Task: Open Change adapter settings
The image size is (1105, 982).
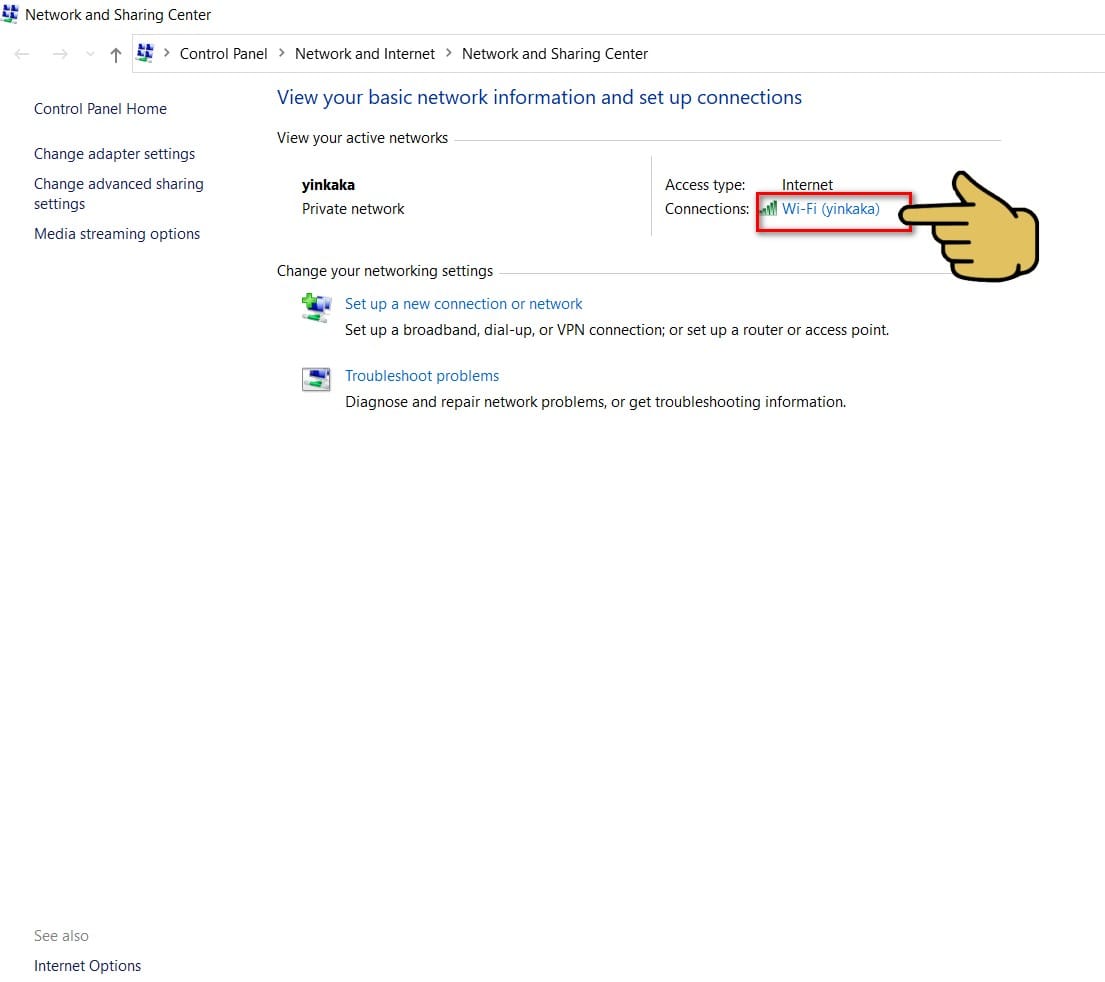Action: [114, 154]
